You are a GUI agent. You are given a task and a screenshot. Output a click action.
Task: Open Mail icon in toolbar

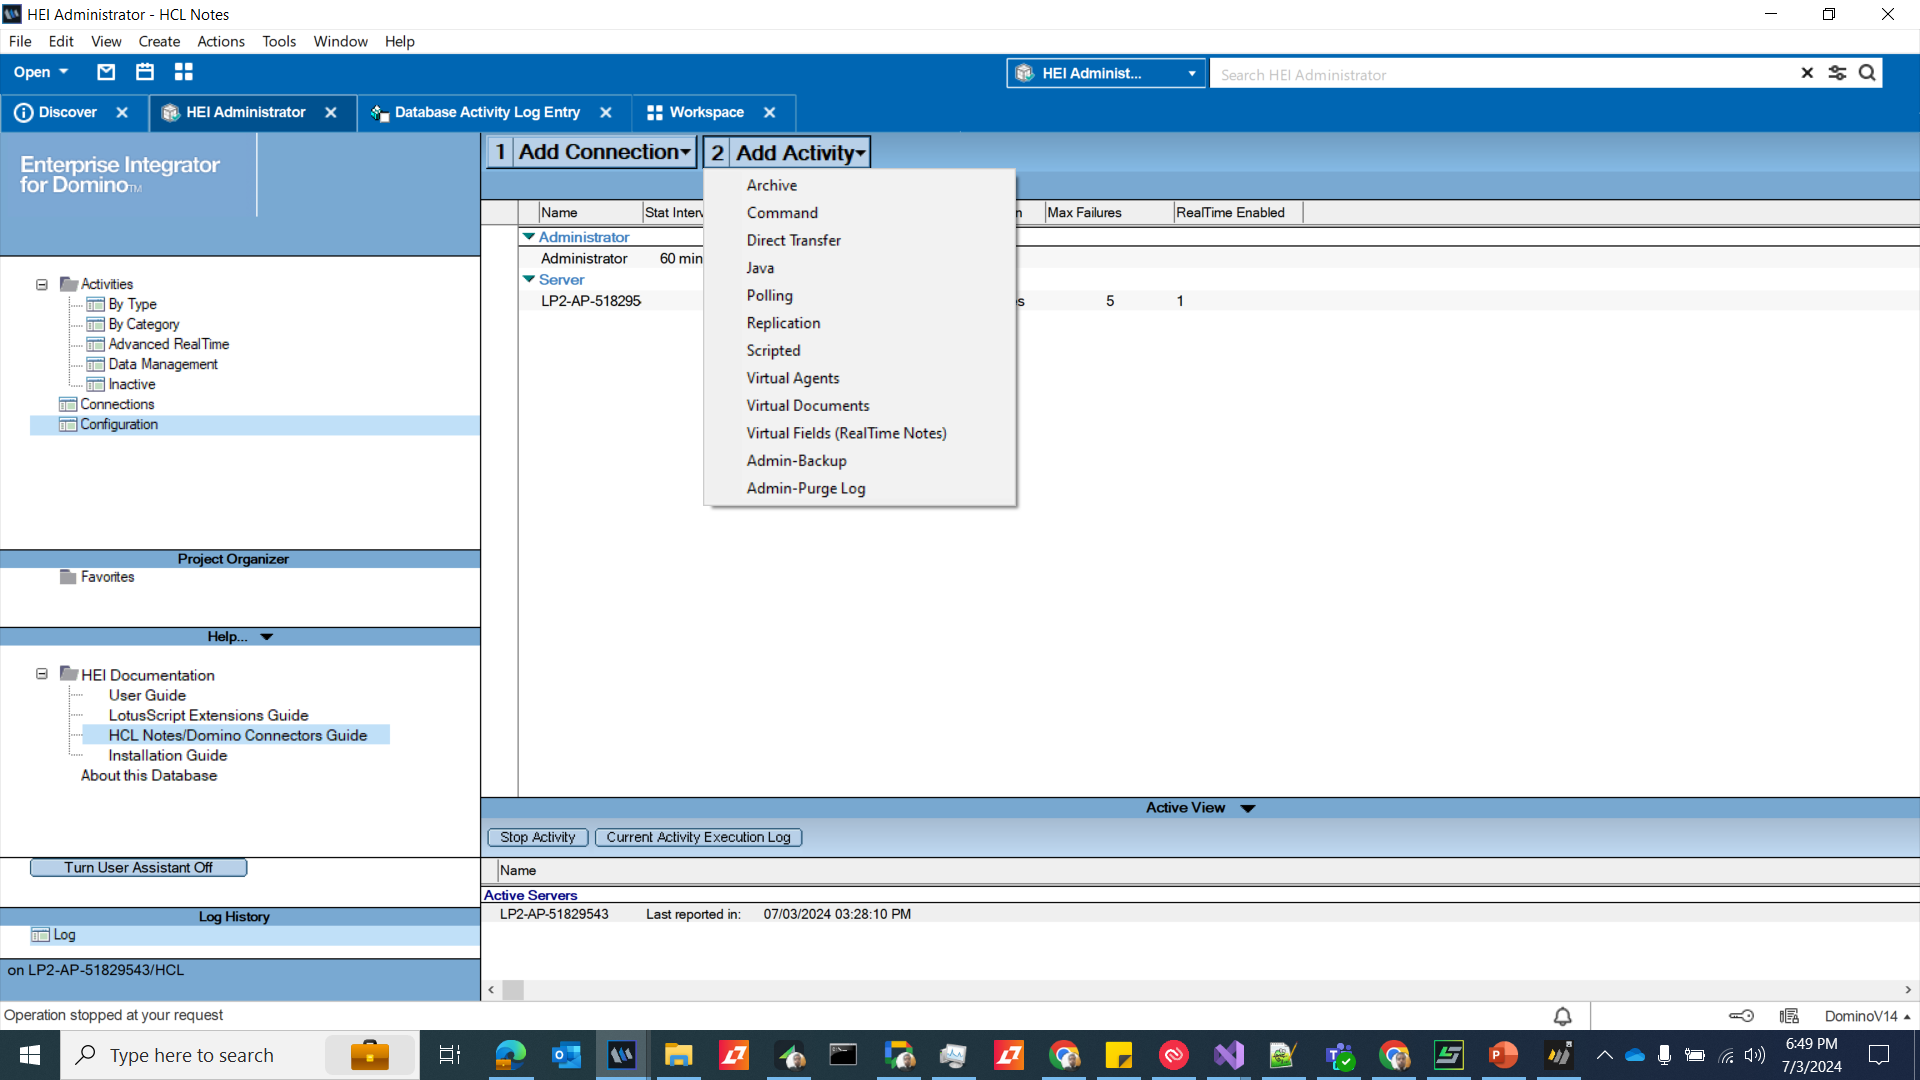pos(106,72)
